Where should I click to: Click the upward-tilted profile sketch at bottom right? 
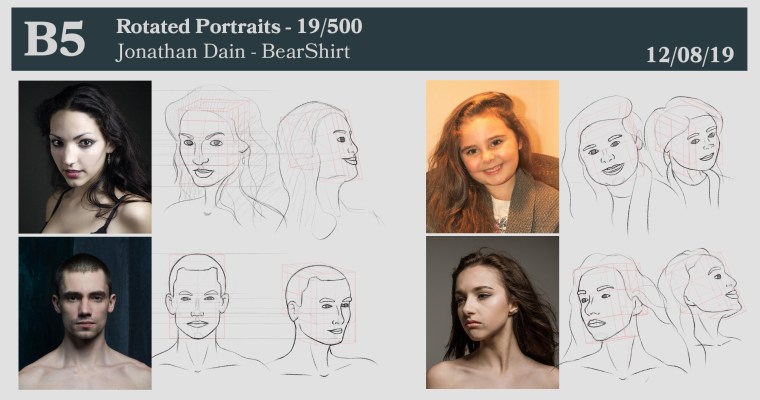[x=700, y=300]
